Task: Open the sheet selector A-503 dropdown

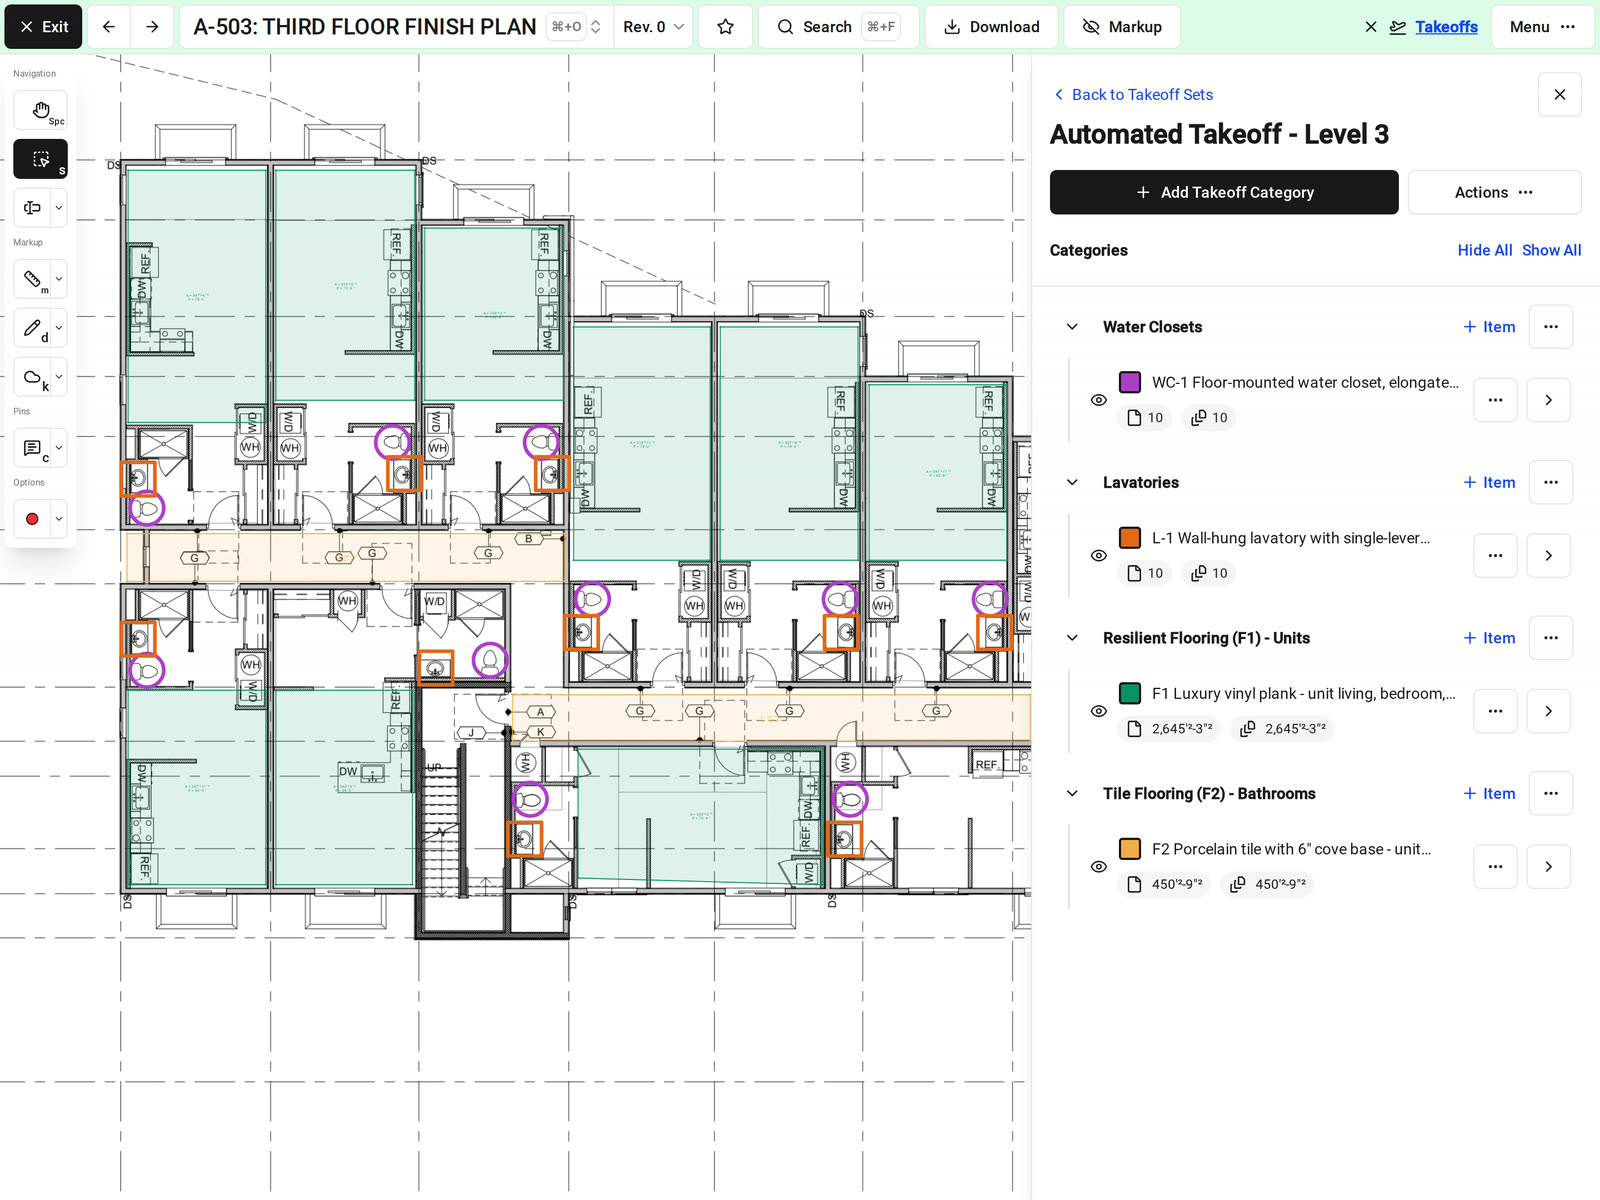Action: pos(397,27)
